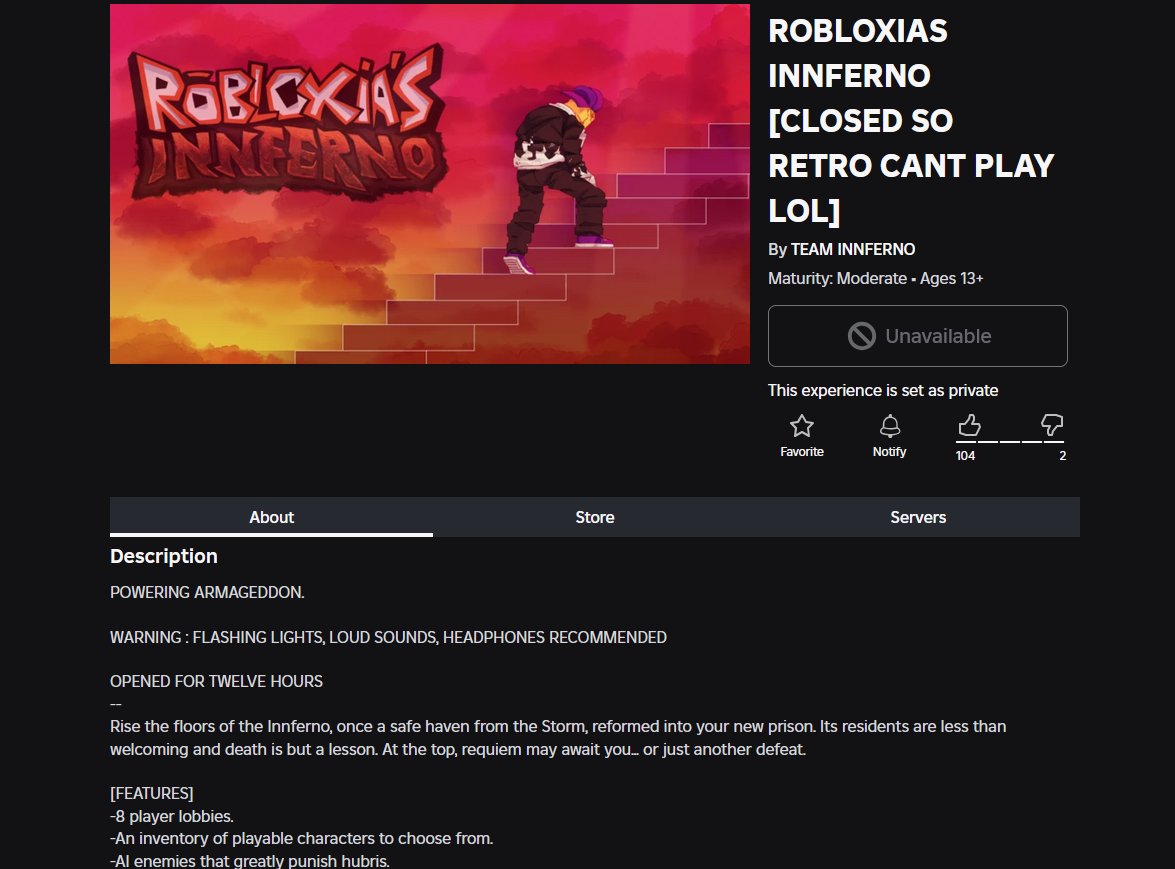Open the Servers tab
This screenshot has height=869, width=1175.
pyautogui.click(x=918, y=517)
